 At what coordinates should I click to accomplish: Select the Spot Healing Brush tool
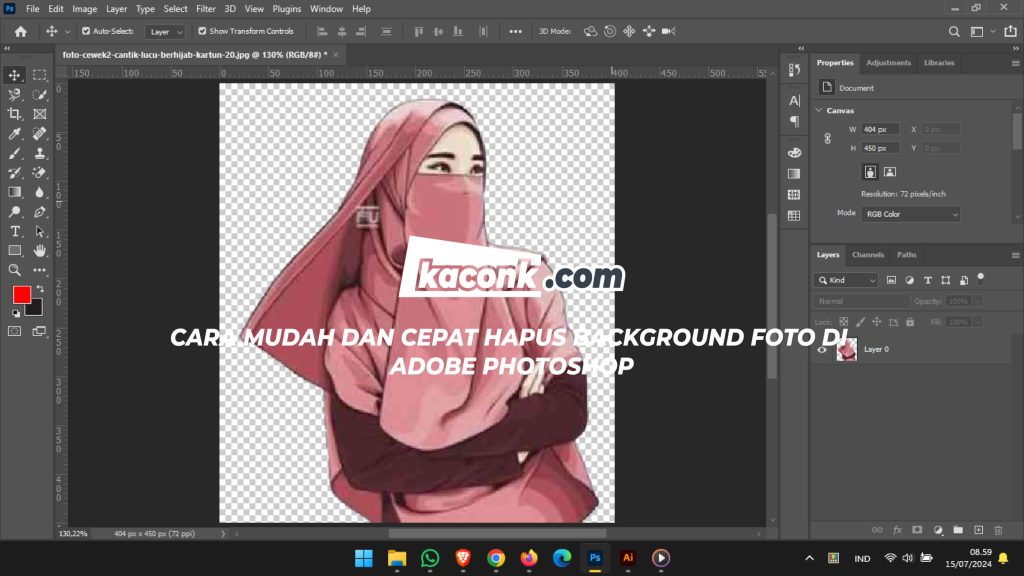(40, 134)
